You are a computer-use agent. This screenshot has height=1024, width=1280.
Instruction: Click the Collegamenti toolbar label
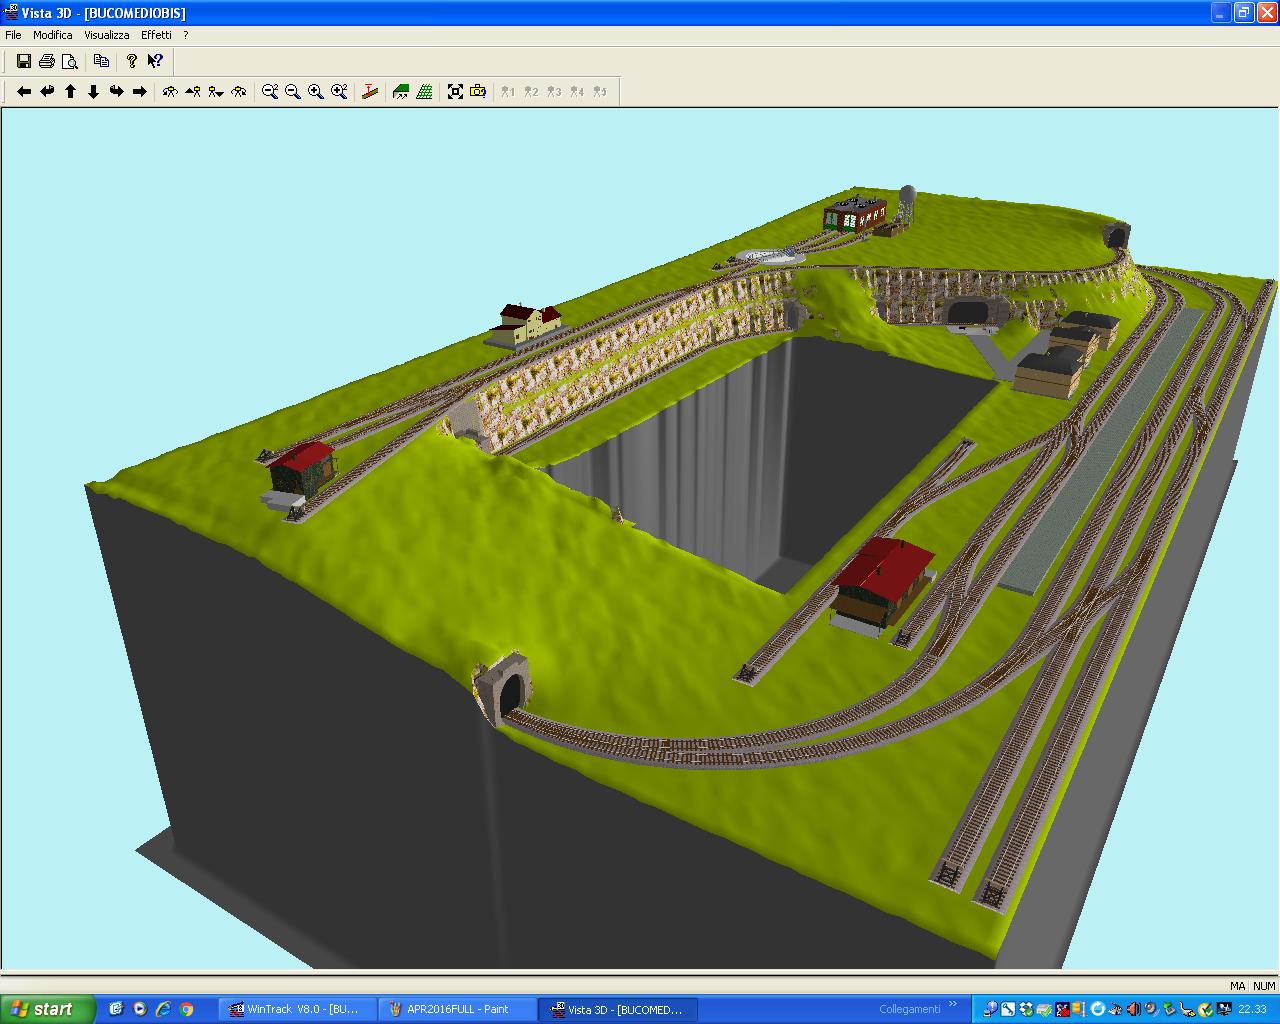910,1009
